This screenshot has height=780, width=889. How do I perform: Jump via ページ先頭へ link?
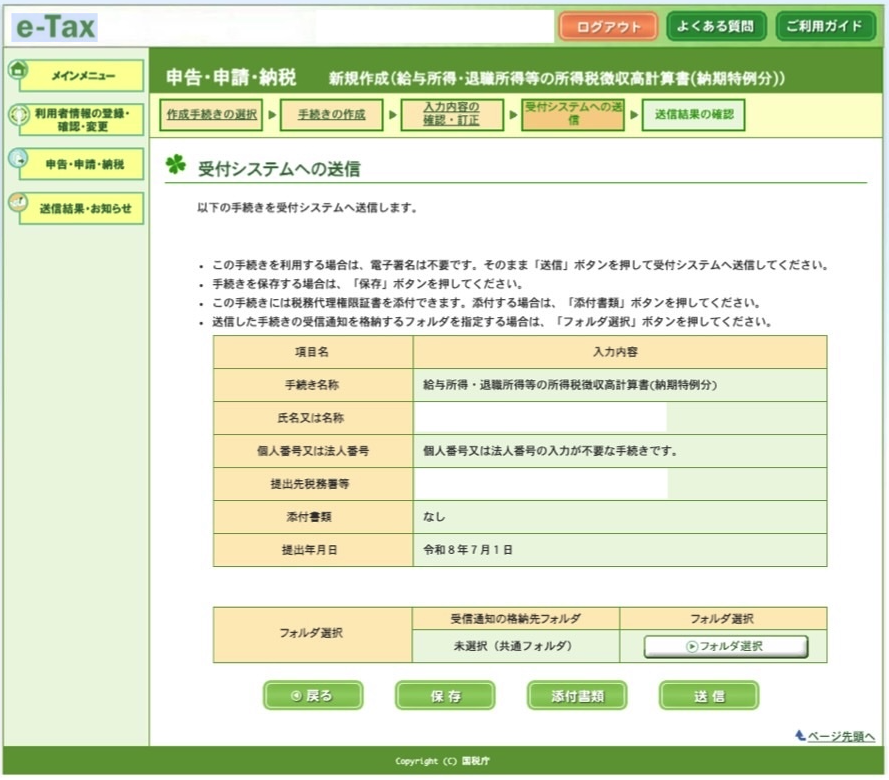841,736
